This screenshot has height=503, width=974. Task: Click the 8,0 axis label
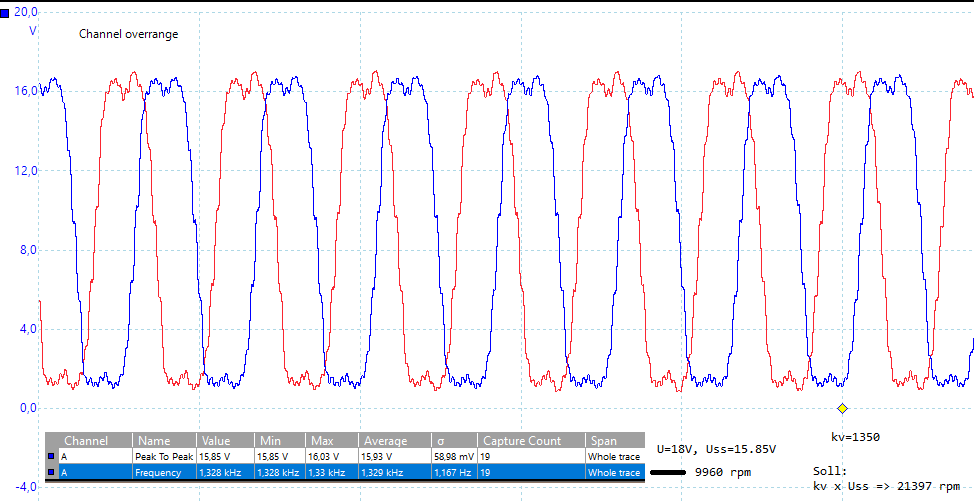pyautogui.click(x=28, y=250)
